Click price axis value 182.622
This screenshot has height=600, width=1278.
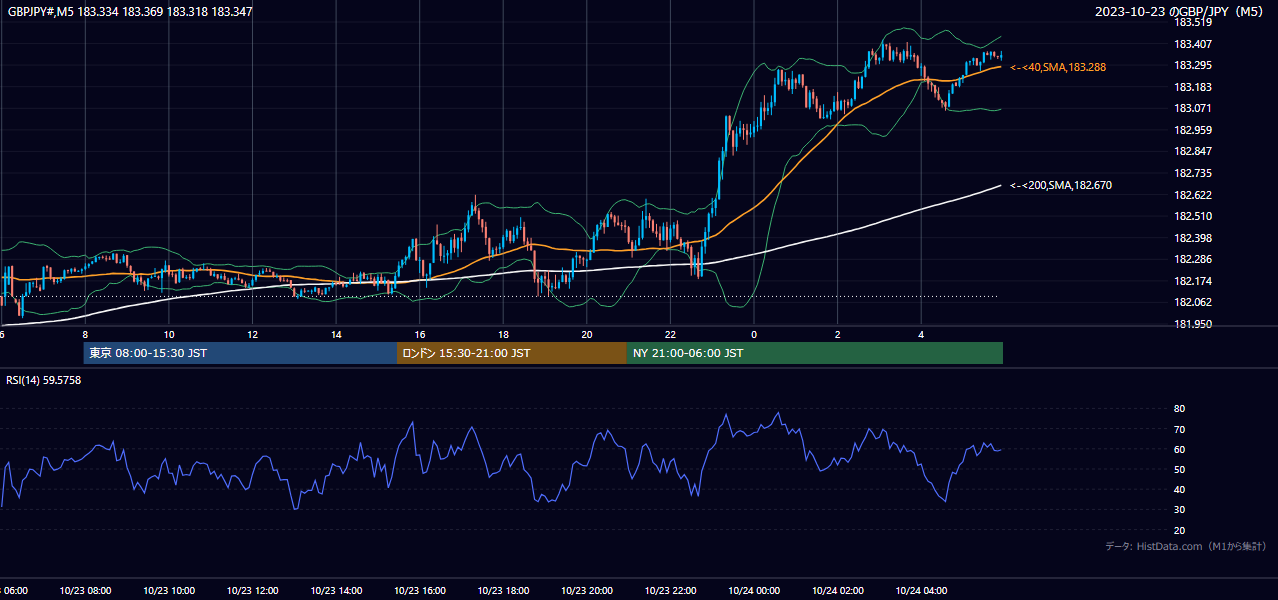(x=1192, y=195)
